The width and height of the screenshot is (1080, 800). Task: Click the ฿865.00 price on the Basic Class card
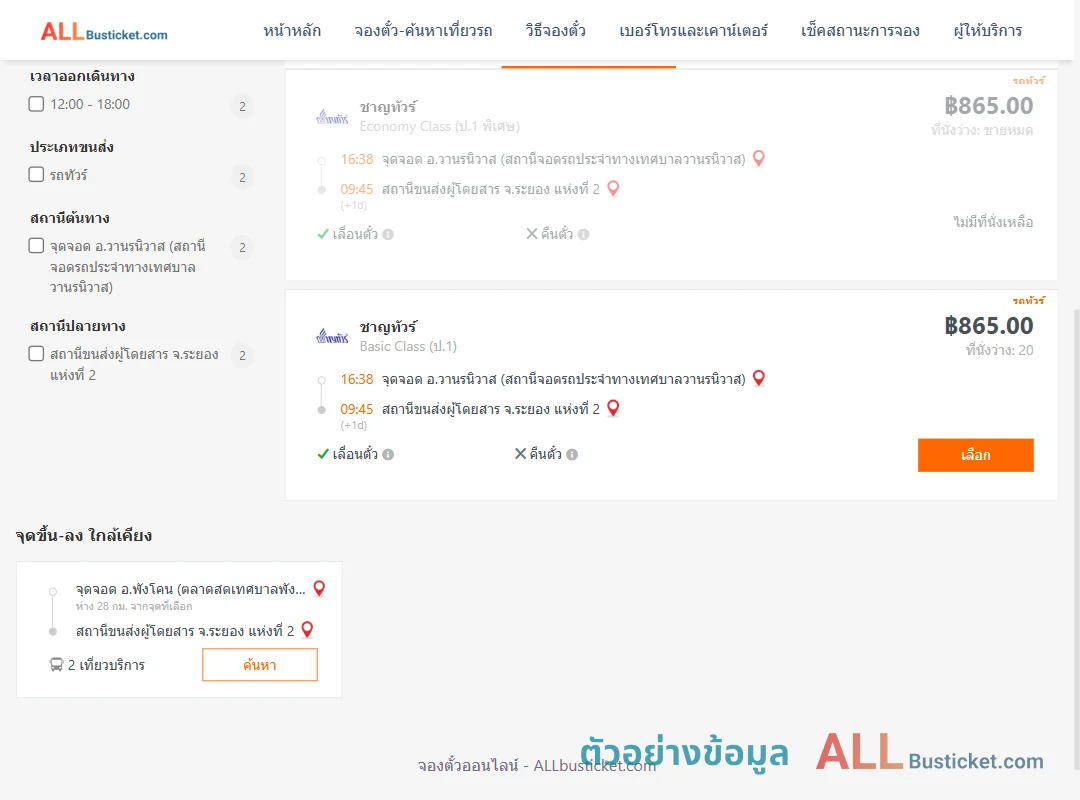tap(988, 325)
